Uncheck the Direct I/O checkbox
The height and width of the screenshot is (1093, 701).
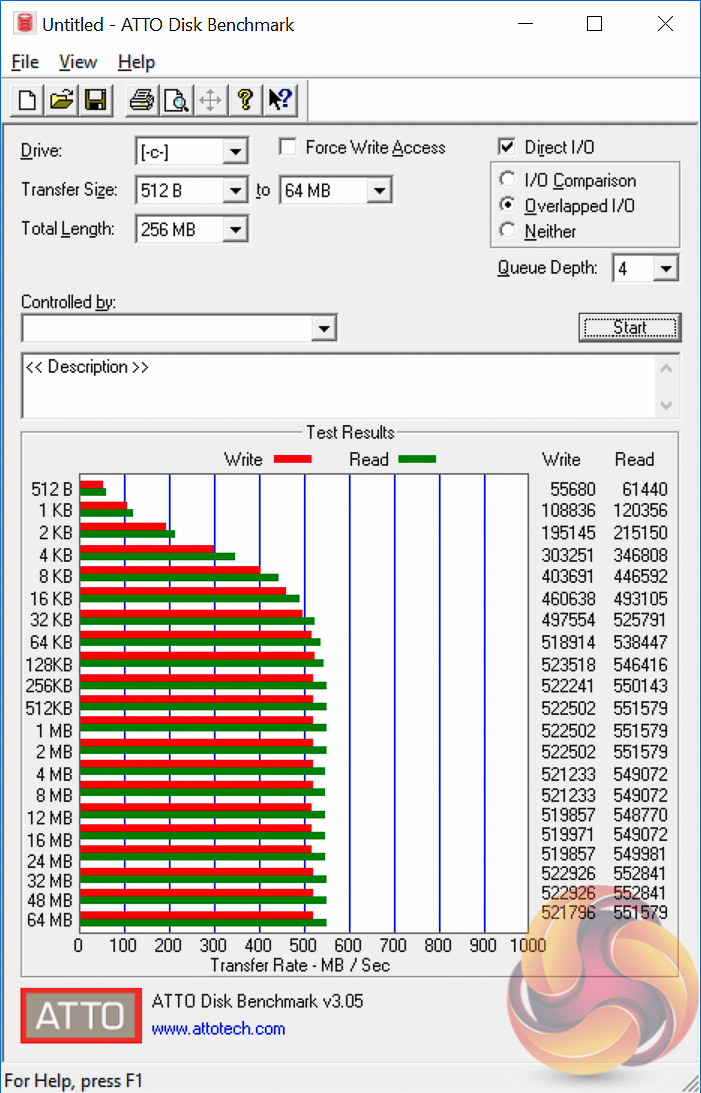[507, 146]
